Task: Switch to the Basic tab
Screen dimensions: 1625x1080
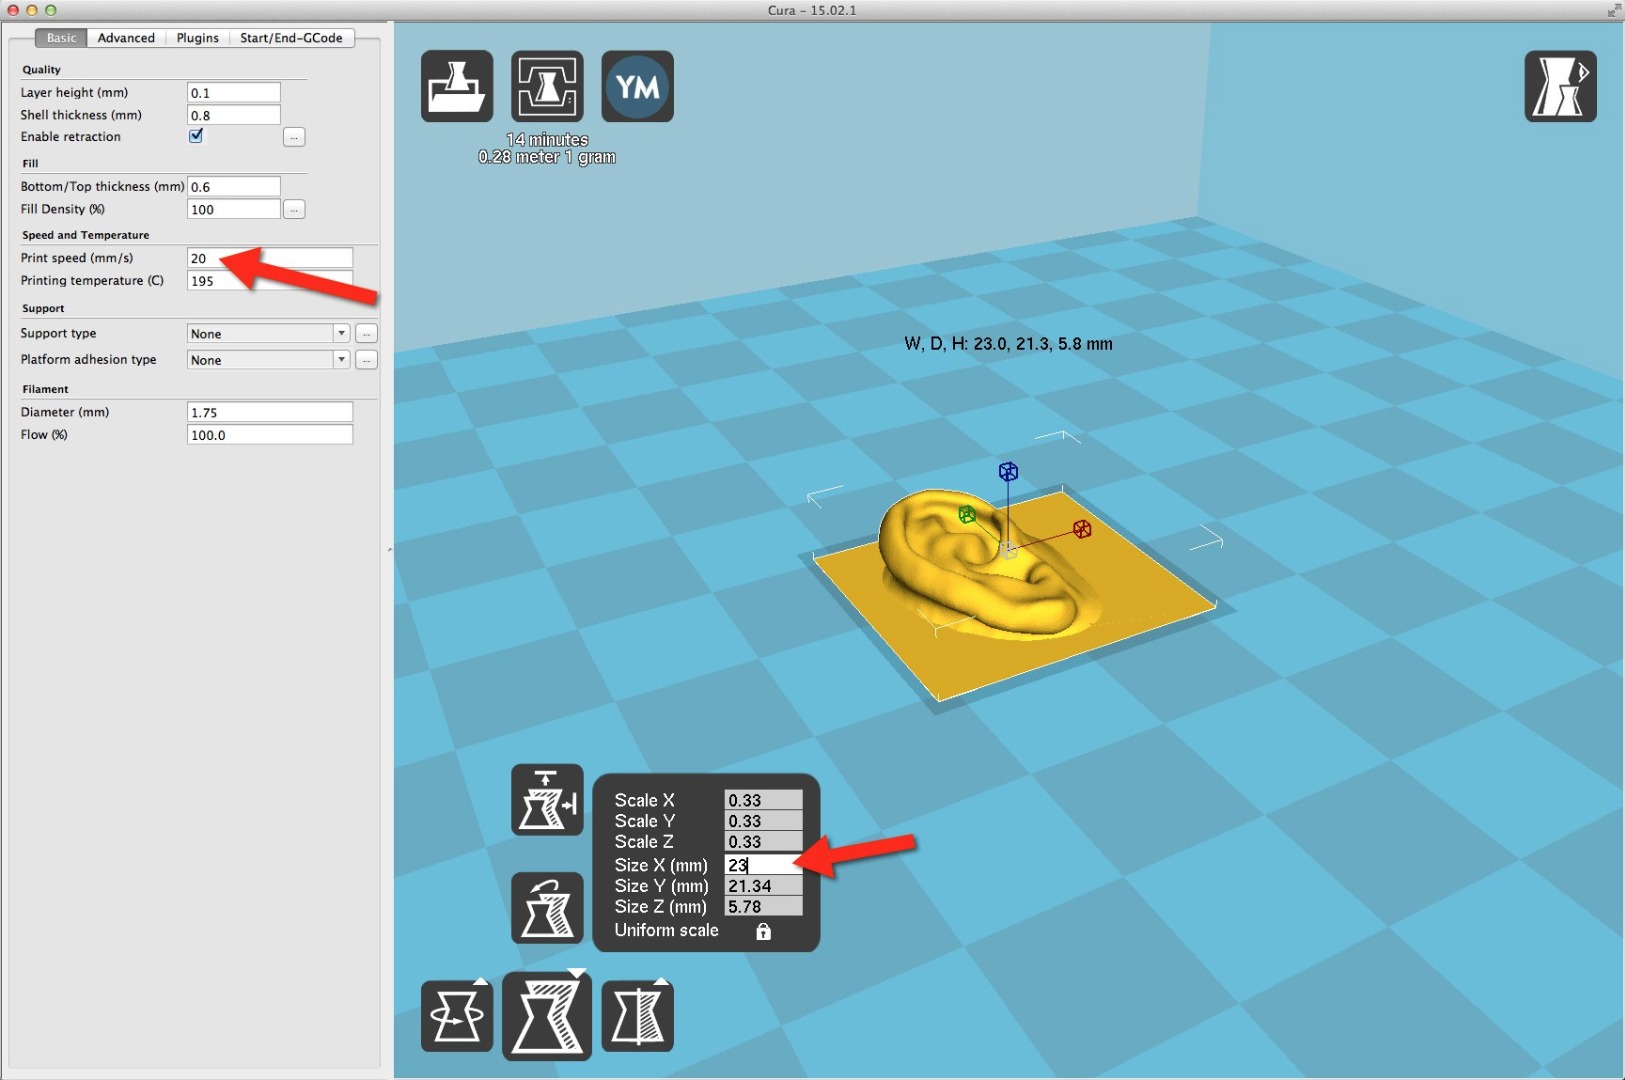Action: pos(61,38)
